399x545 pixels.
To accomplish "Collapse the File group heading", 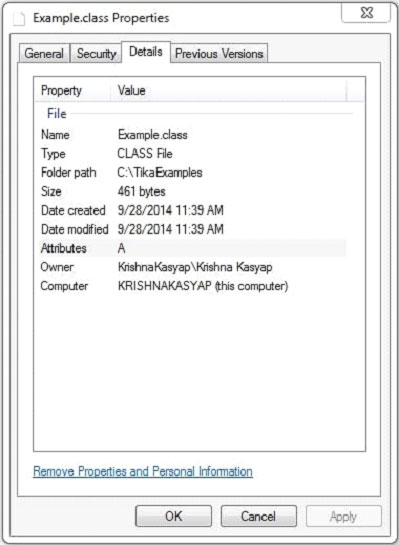I will pos(57,114).
